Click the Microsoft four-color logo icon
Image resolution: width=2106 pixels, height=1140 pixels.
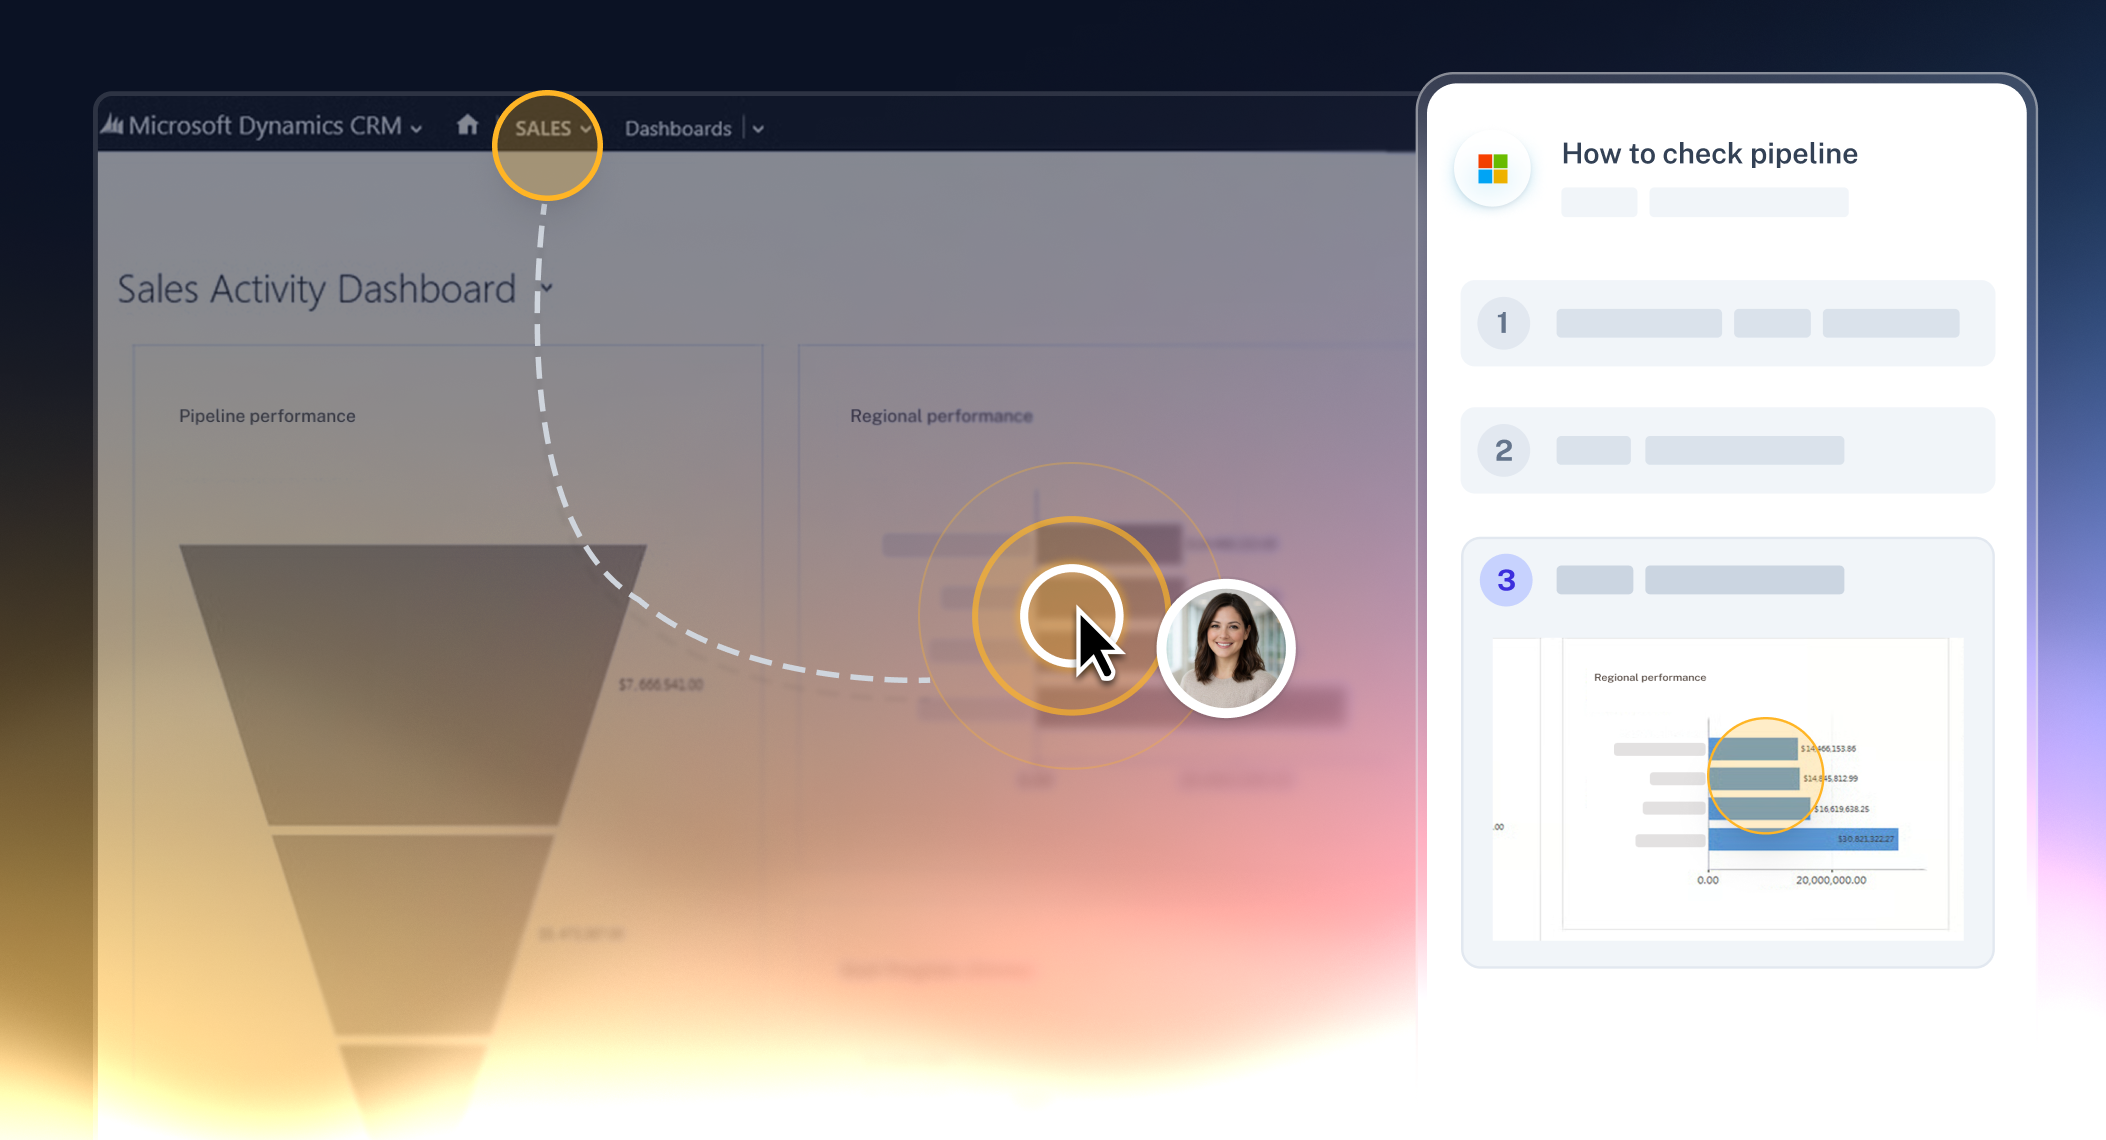click(1492, 169)
